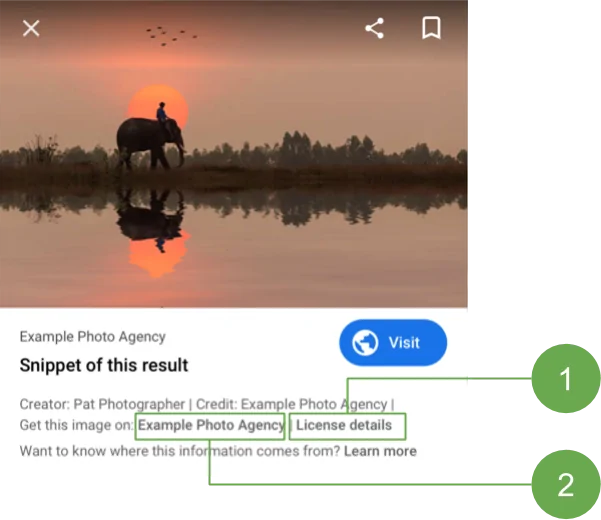Select the "Snippet of this result" title
601x520 pixels.
[x=104, y=365]
